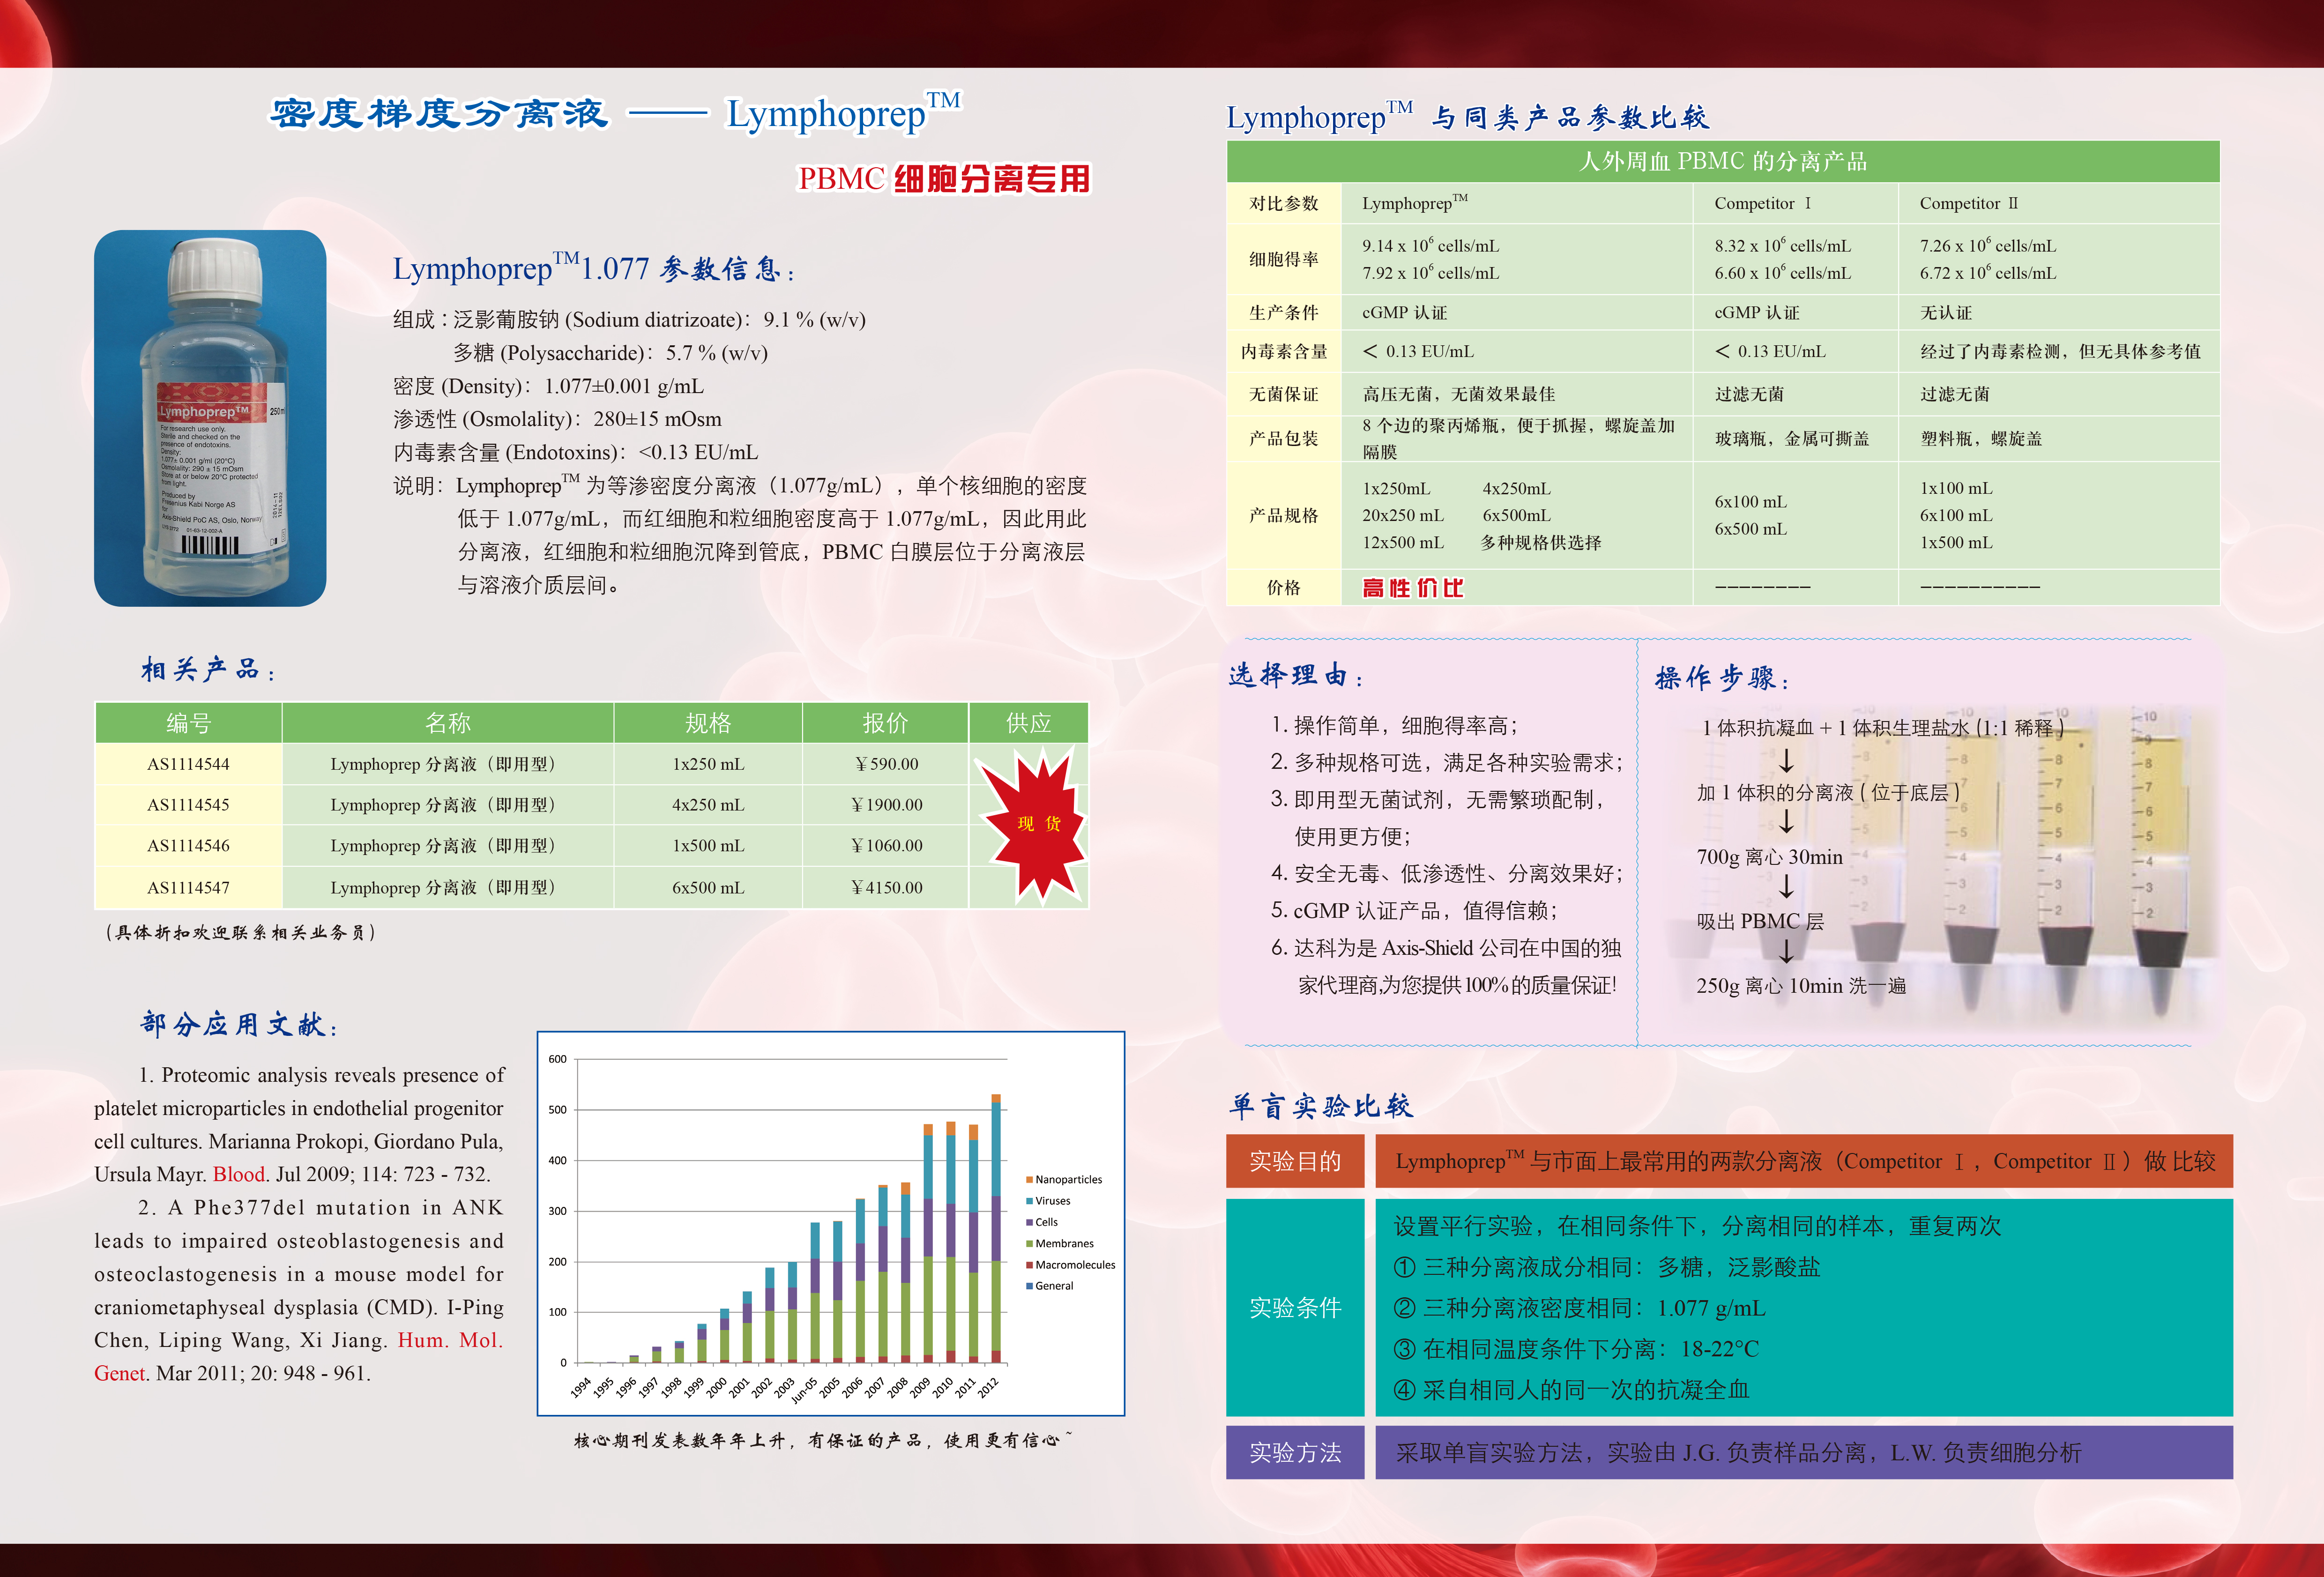Click the red Blood journal link
This screenshot has height=1577, width=2324.
click(239, 1174)
